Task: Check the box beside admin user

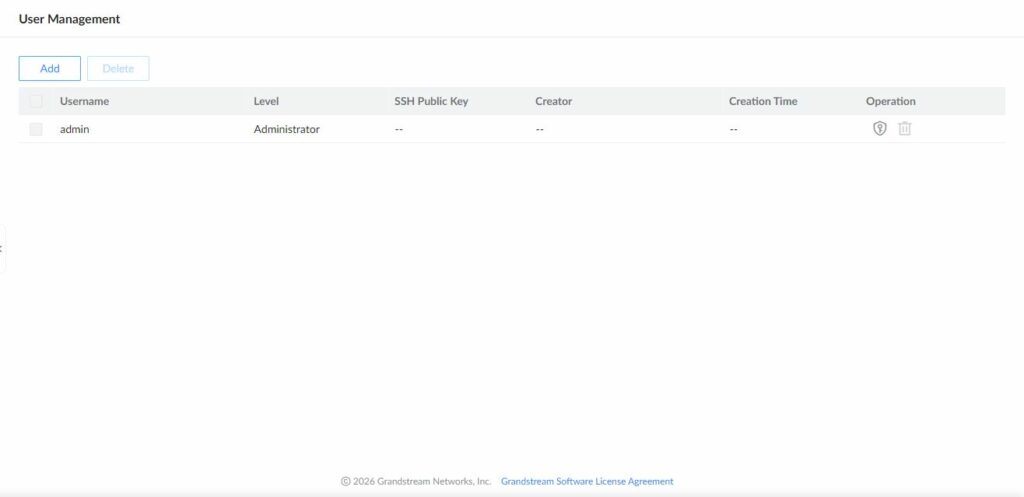Action: point(36,129)
